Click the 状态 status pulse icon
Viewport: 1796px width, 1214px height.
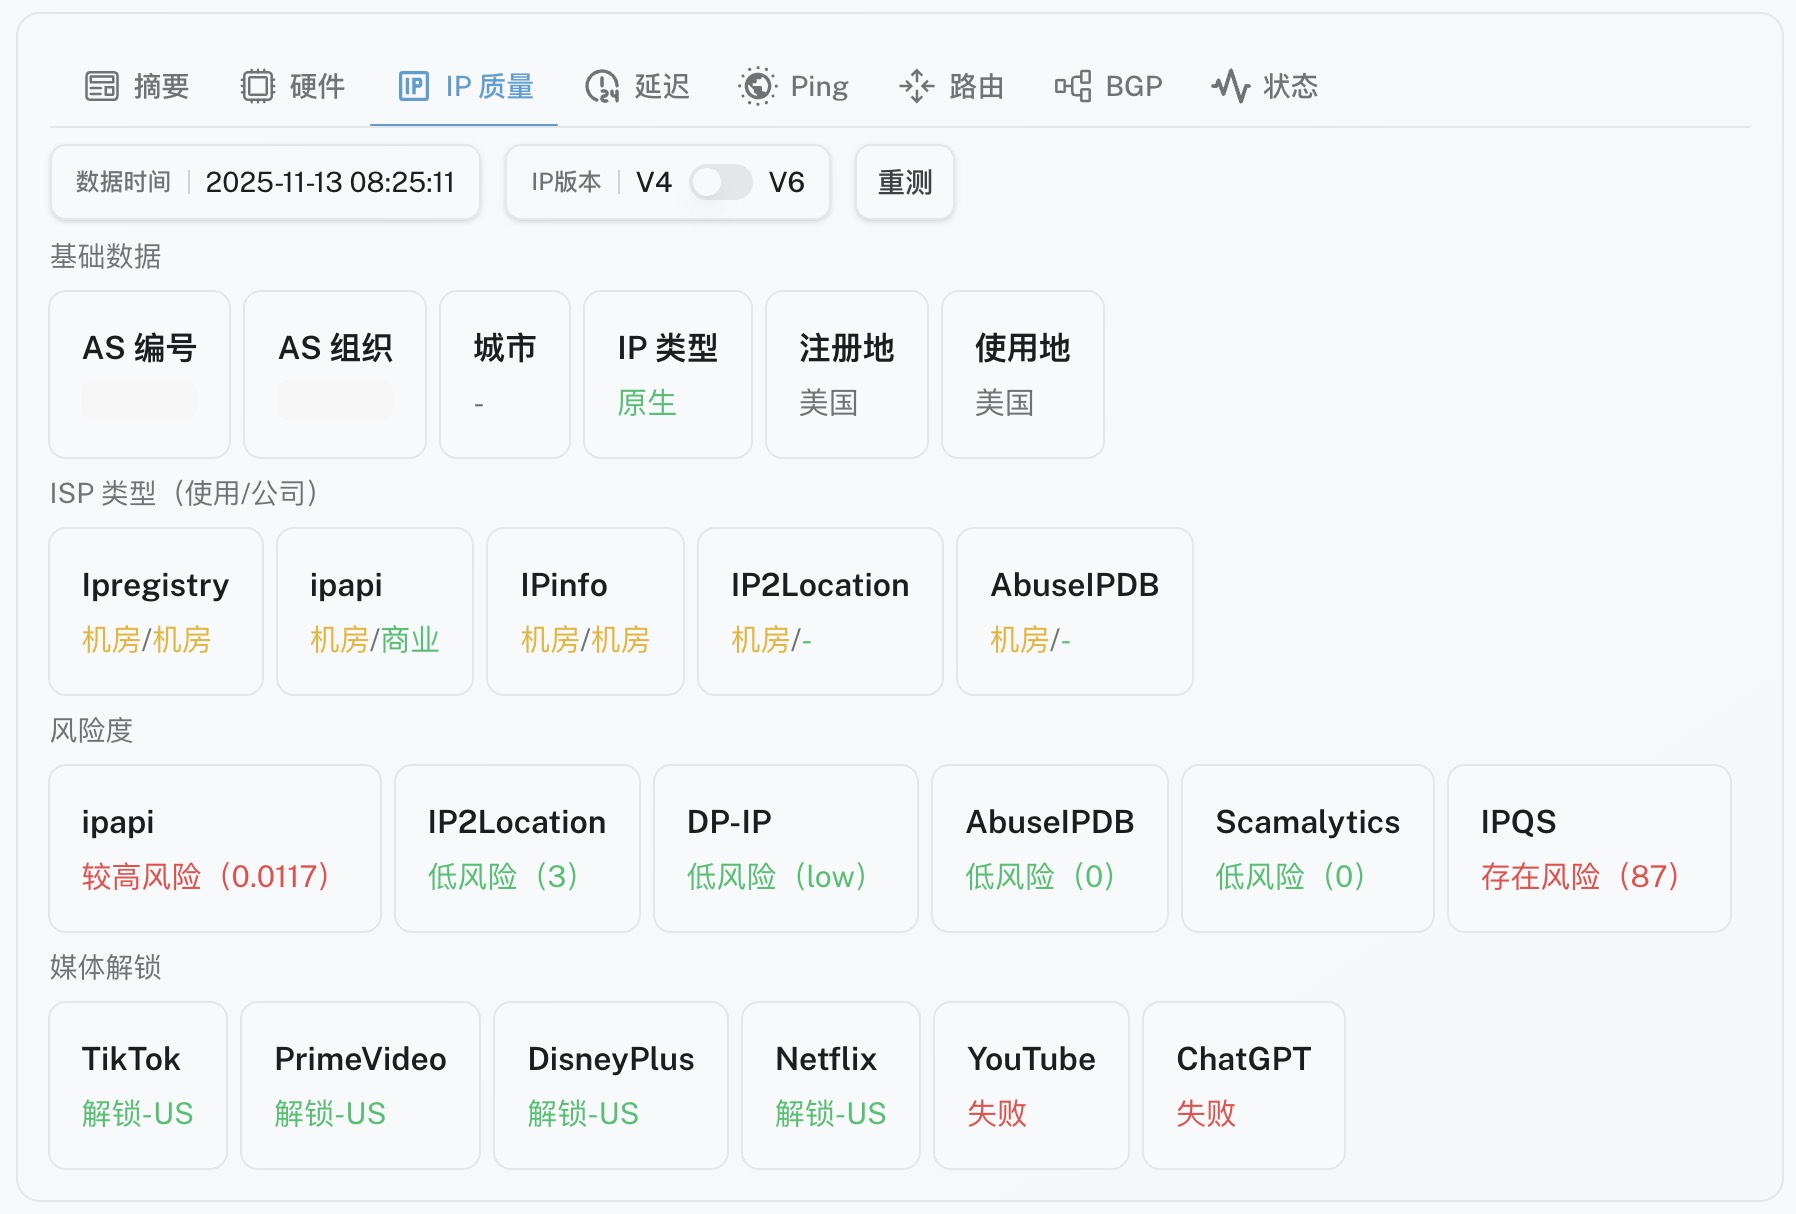coord(1230,87)
